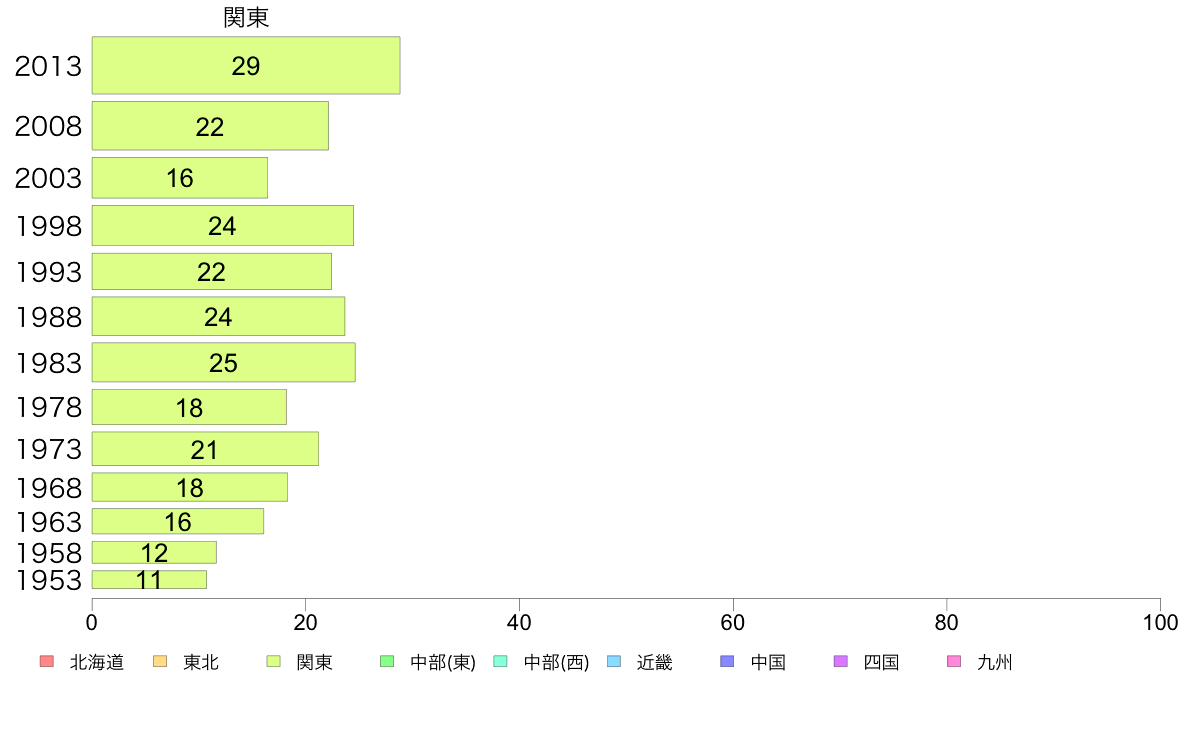Click the 中国 blue legend swatch
The height and width of the screenshot is (736, 1188).
click(x=727, y=662)
